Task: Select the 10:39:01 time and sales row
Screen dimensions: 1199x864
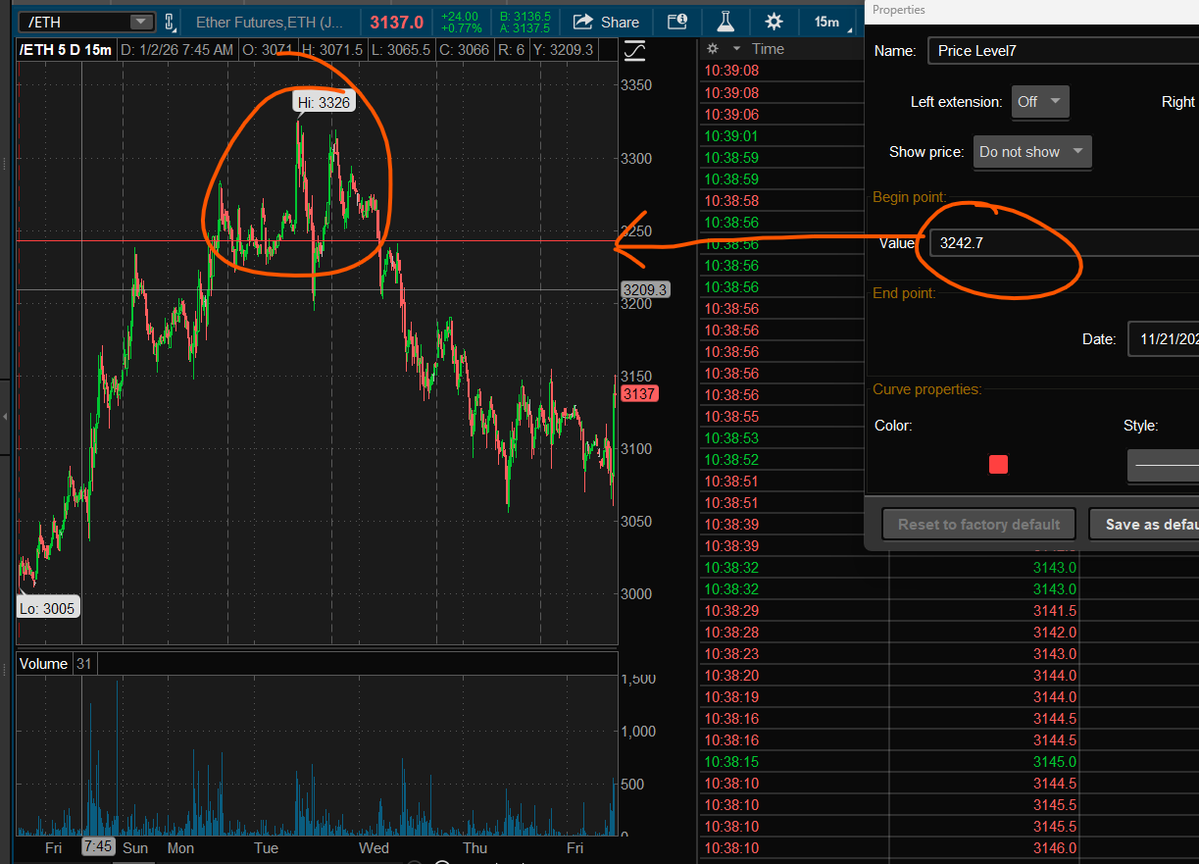Action: tap(781, 136)
